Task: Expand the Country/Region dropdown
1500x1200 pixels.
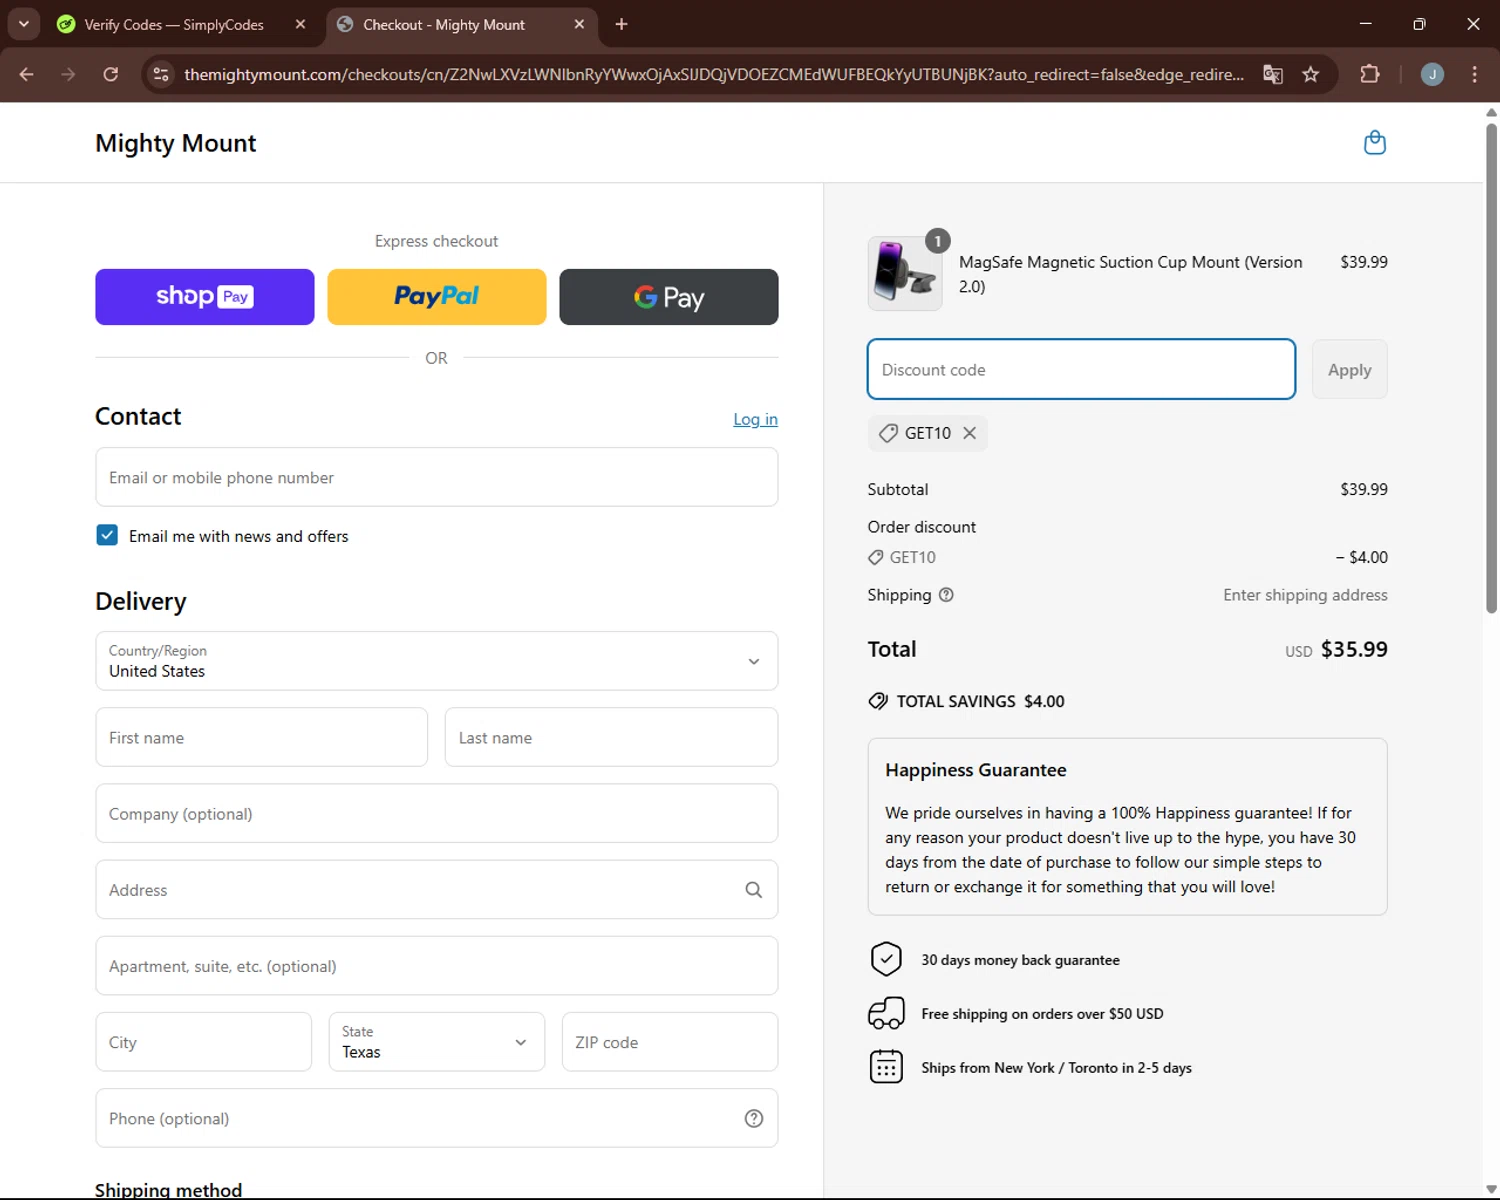Action: [x=437, y=661]
